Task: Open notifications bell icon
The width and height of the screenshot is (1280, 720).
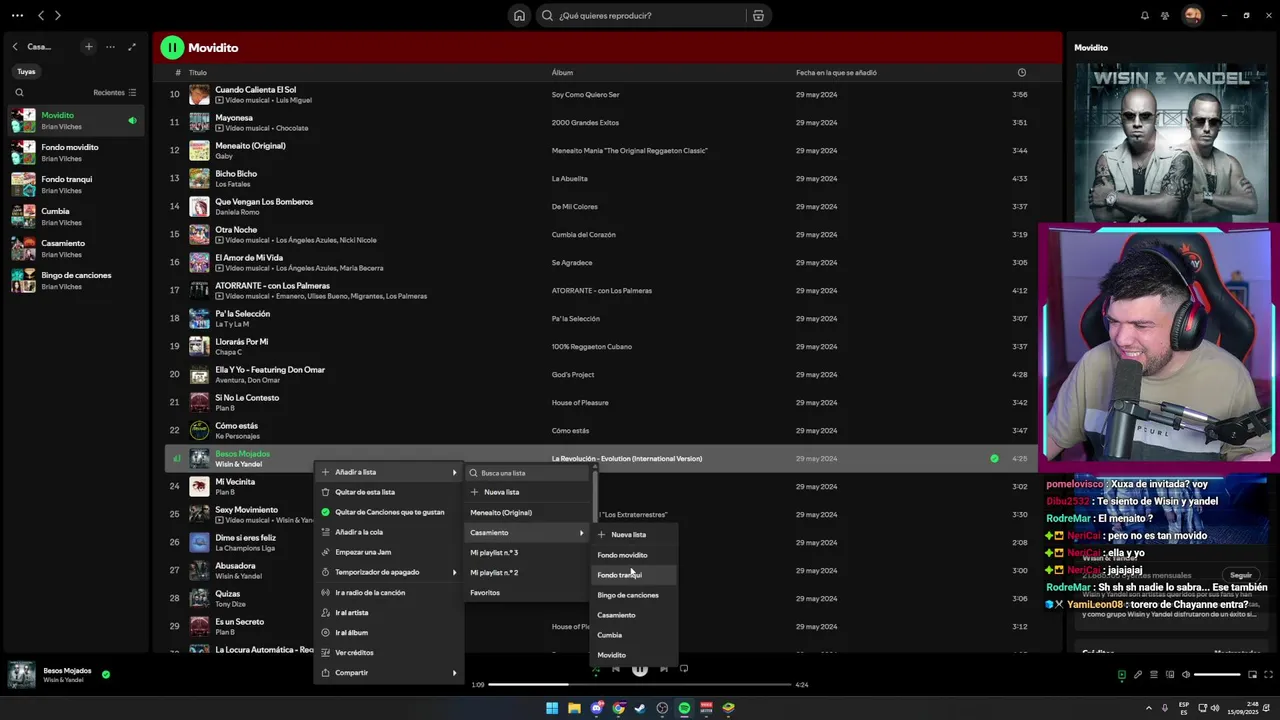Action: point(1145,15)
